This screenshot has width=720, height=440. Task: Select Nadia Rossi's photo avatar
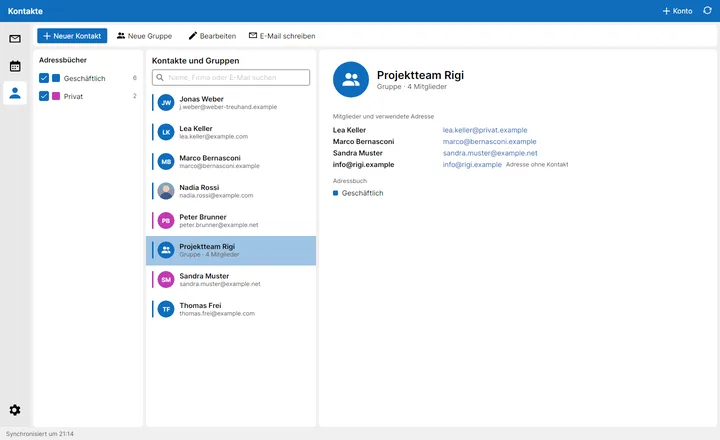166,191
